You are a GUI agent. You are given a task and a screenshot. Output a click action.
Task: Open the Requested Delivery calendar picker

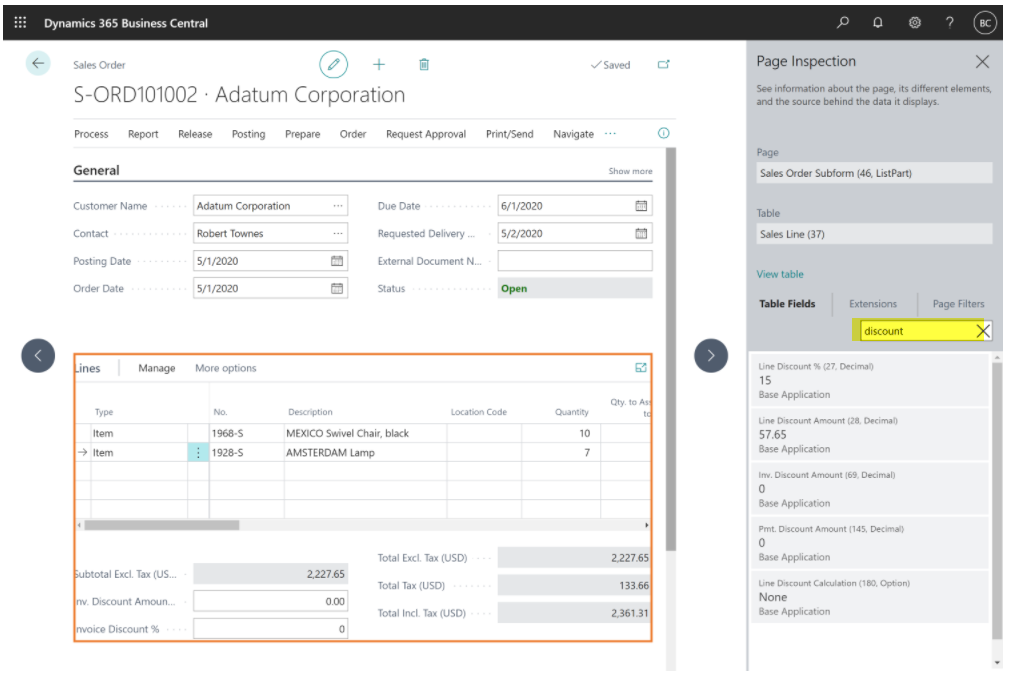[x=641, y=233]
